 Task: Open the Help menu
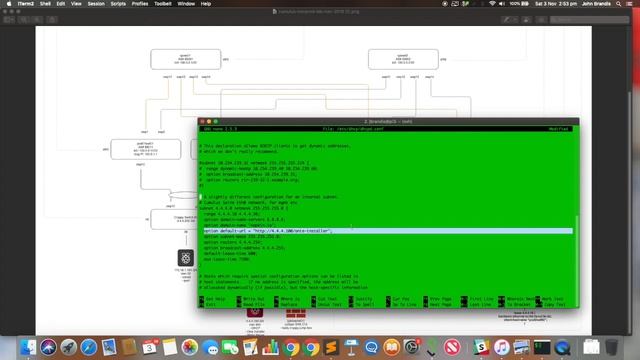click(x=206, y=4)
